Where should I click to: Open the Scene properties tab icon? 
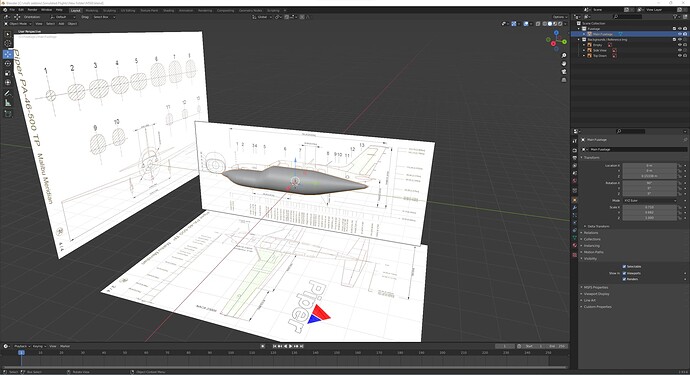[574, 173]
